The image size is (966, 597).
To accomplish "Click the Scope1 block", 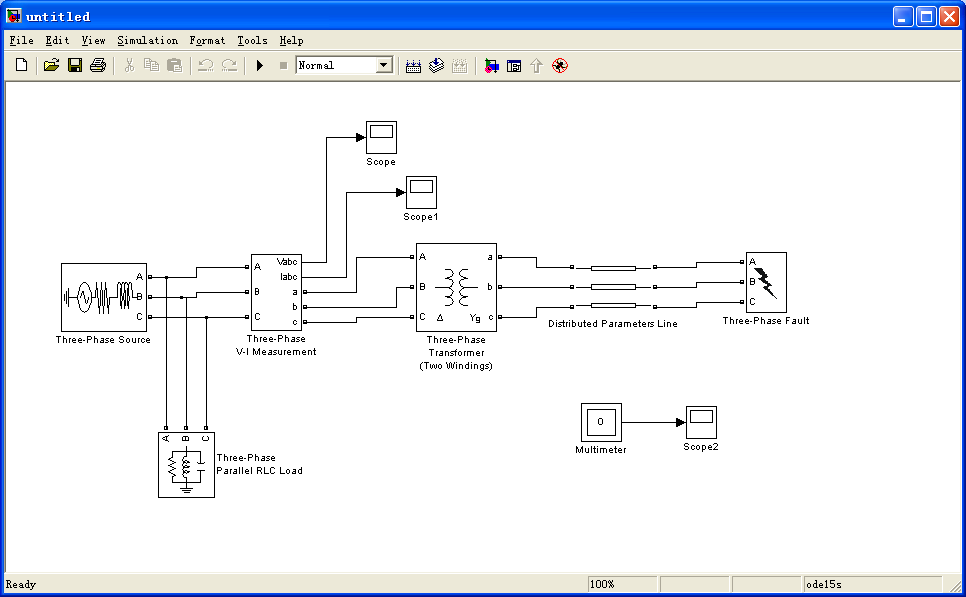I will tap(421, 192).
